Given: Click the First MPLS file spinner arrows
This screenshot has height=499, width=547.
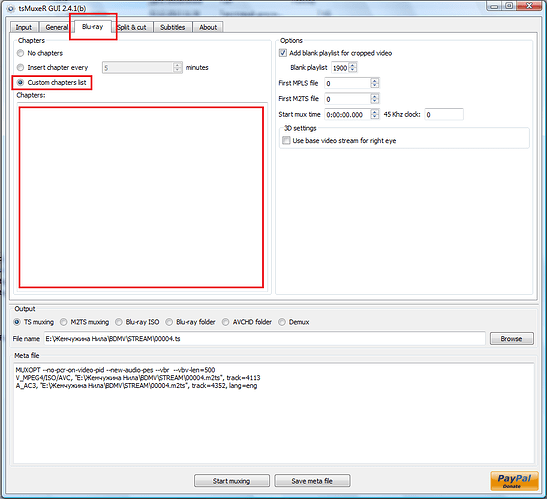Looking at the screenshot, I should (375, 83).
